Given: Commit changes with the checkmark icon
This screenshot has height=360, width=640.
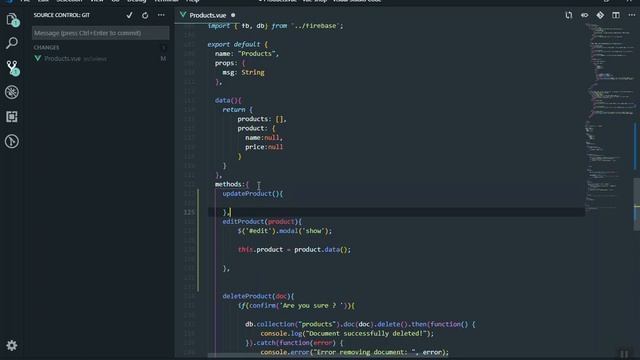Looking at the screenshot, I should [x=129, y=15].
